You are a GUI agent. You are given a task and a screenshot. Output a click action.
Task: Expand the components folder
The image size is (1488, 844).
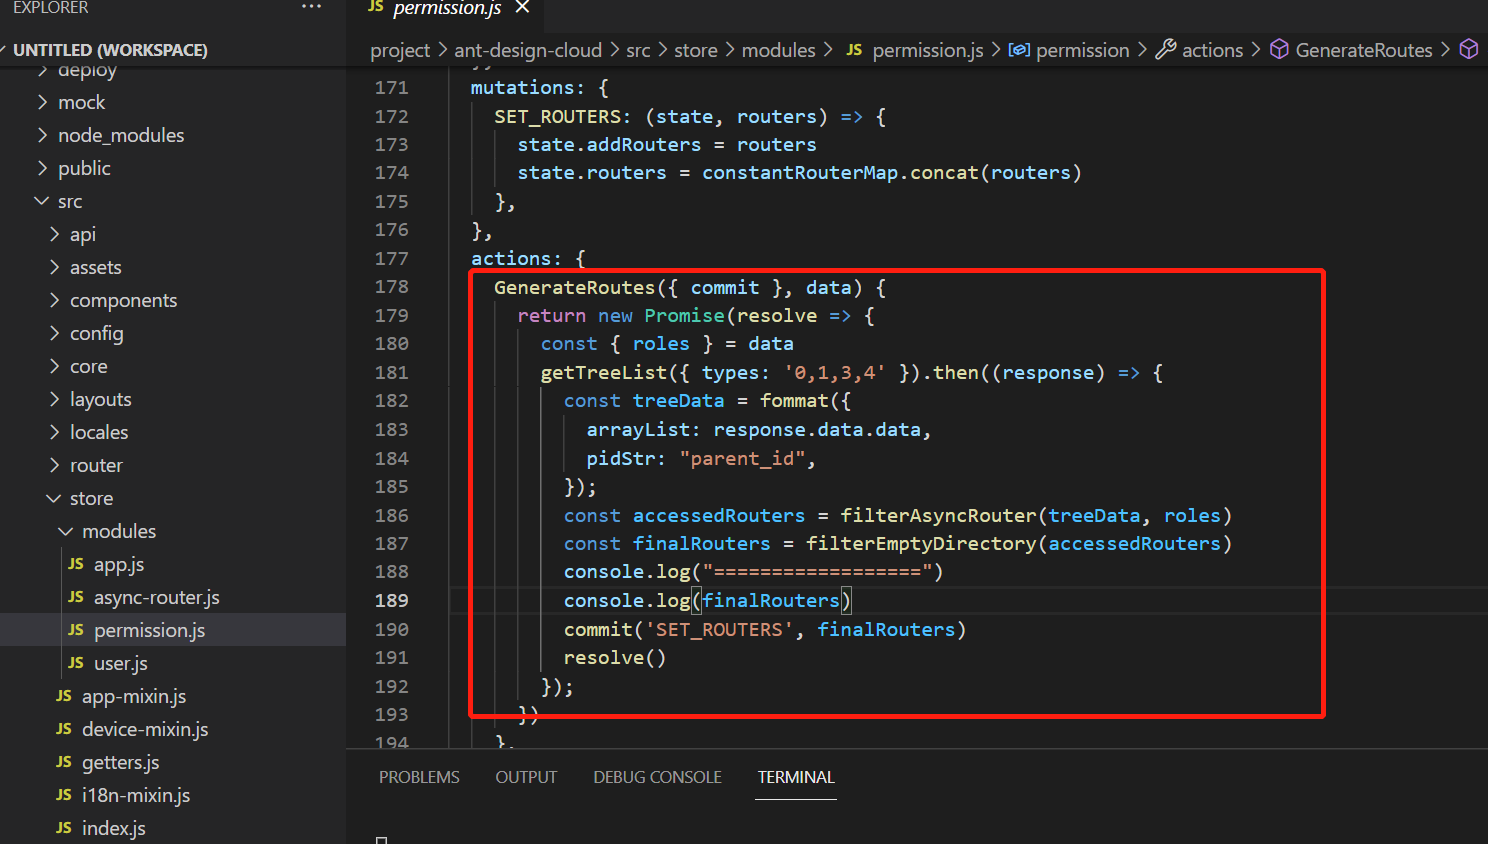(123, 300)
